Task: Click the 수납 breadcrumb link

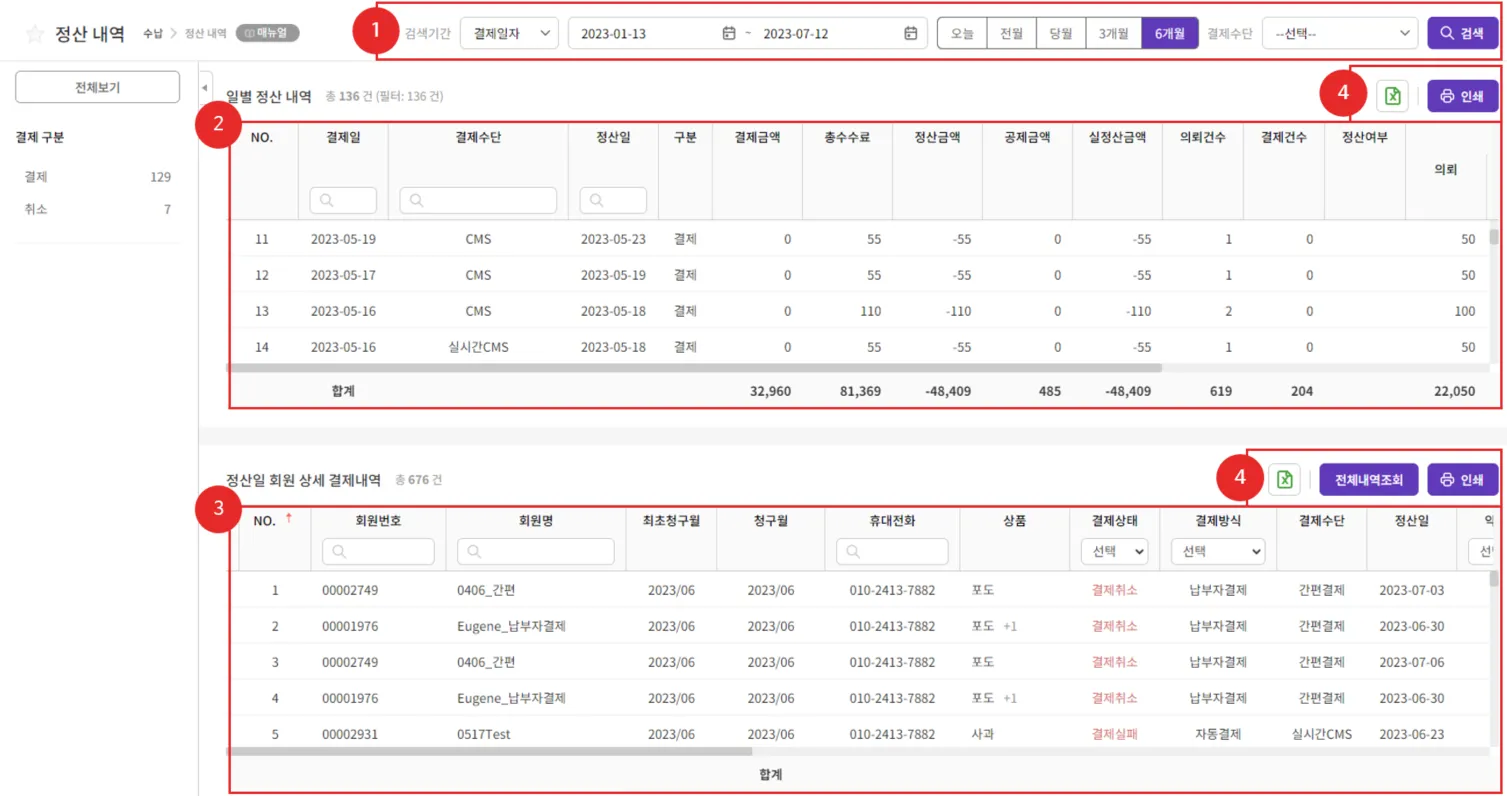Action: pyautogui.click(x=154, y=33)
